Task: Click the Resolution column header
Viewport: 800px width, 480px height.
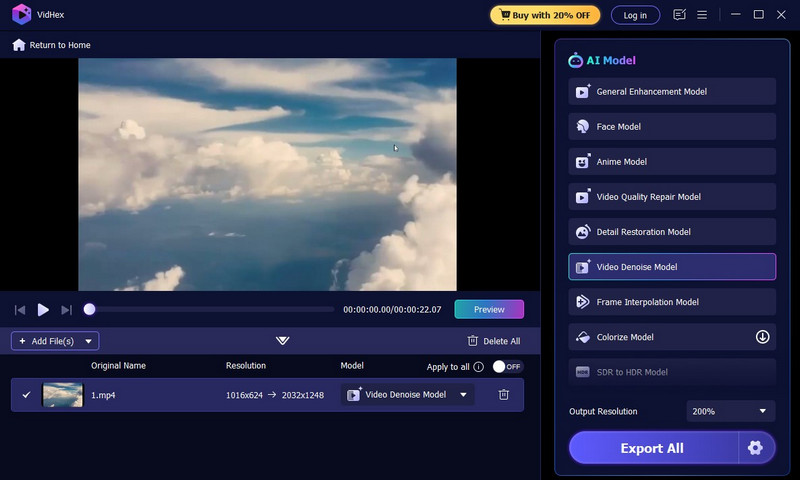Action: pos(246,366)
